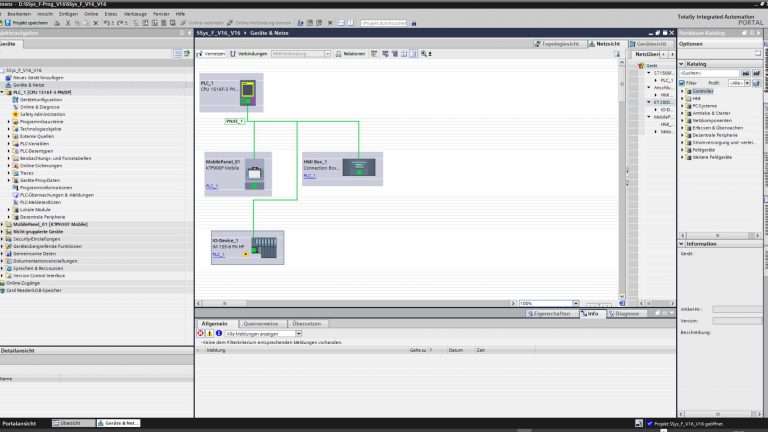Collapse the Information section header
The height and width of the screenshot is (432, 768).
[681, 244]
